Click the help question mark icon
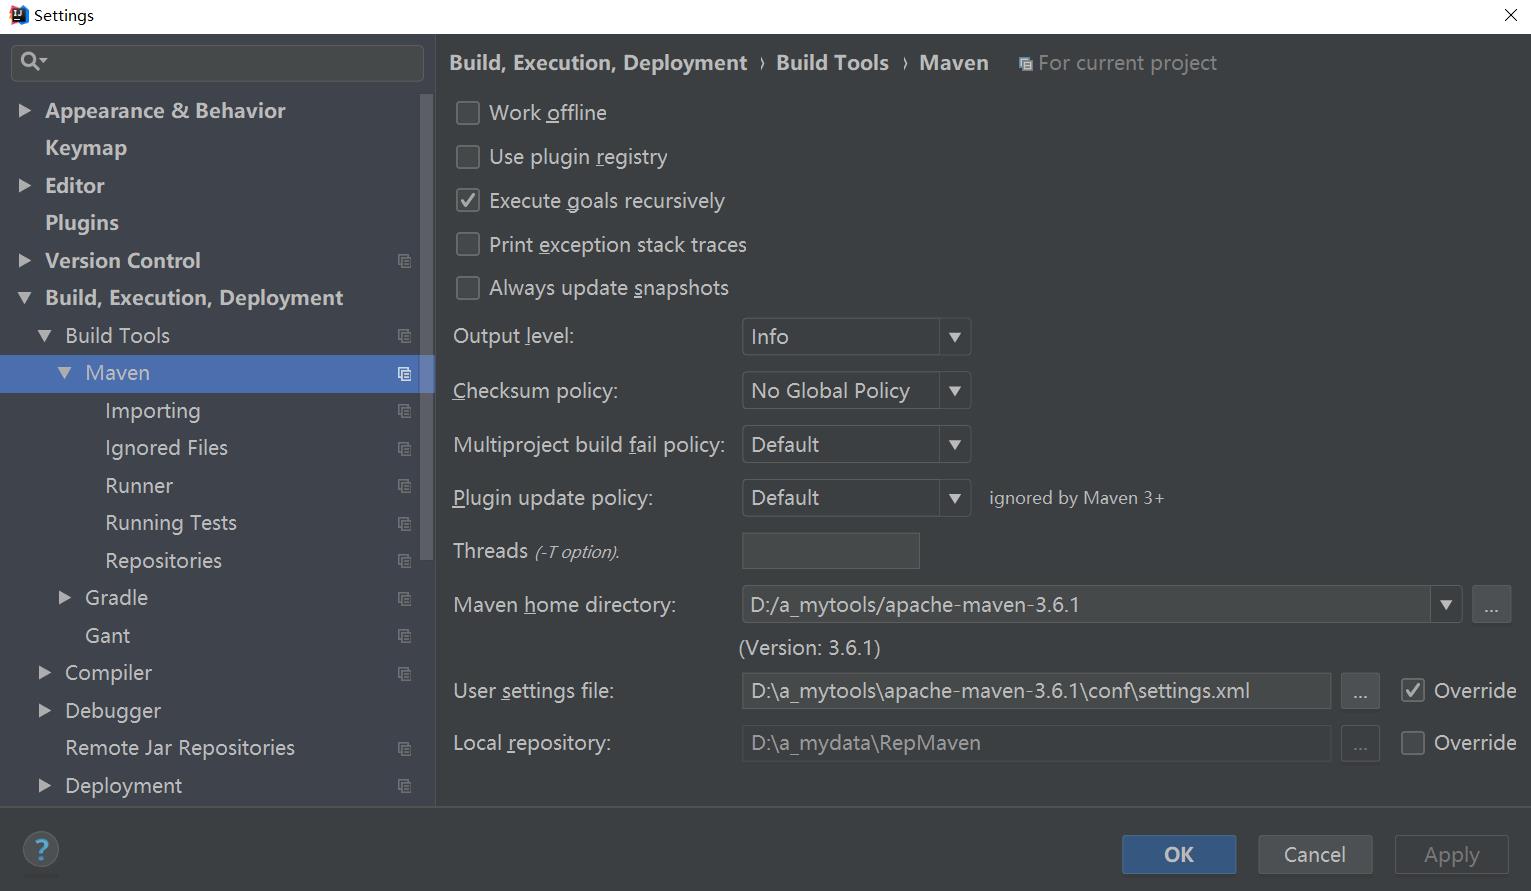The image size is (1531, 891). 41,850
